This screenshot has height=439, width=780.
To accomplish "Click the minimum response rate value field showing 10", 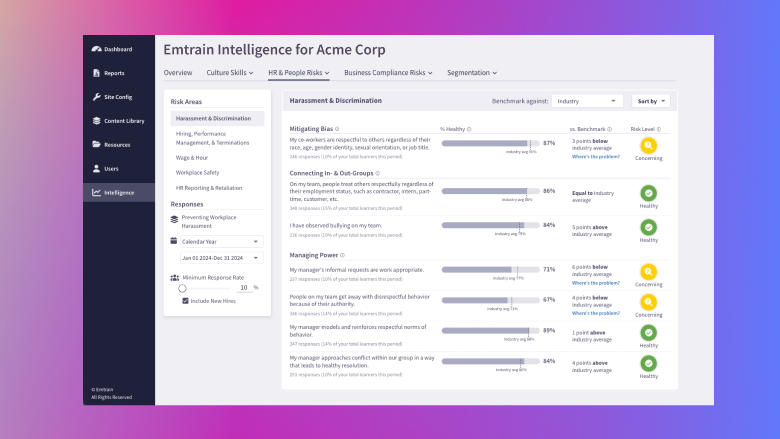I will (244, 287).
